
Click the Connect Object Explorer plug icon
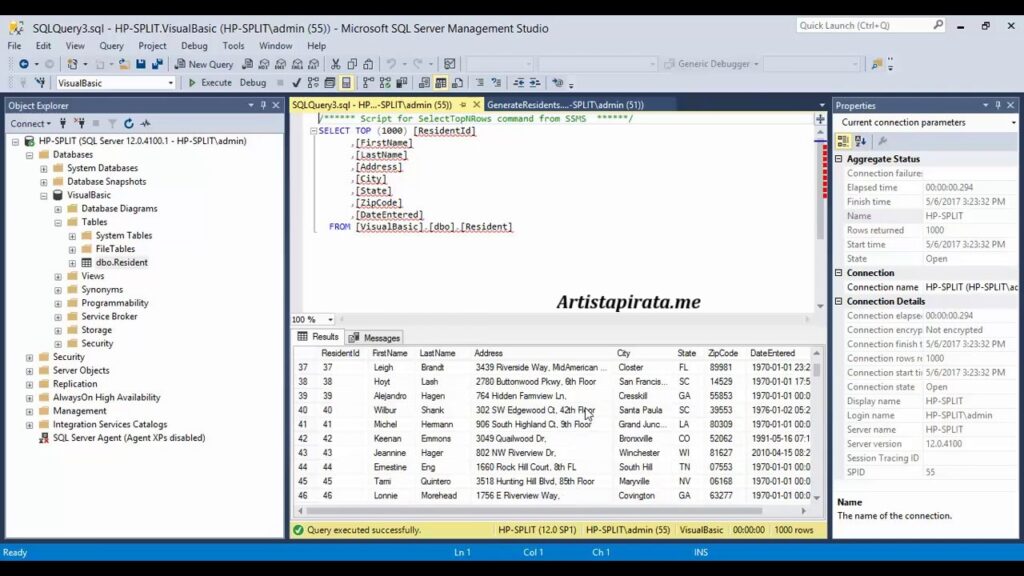63,123
